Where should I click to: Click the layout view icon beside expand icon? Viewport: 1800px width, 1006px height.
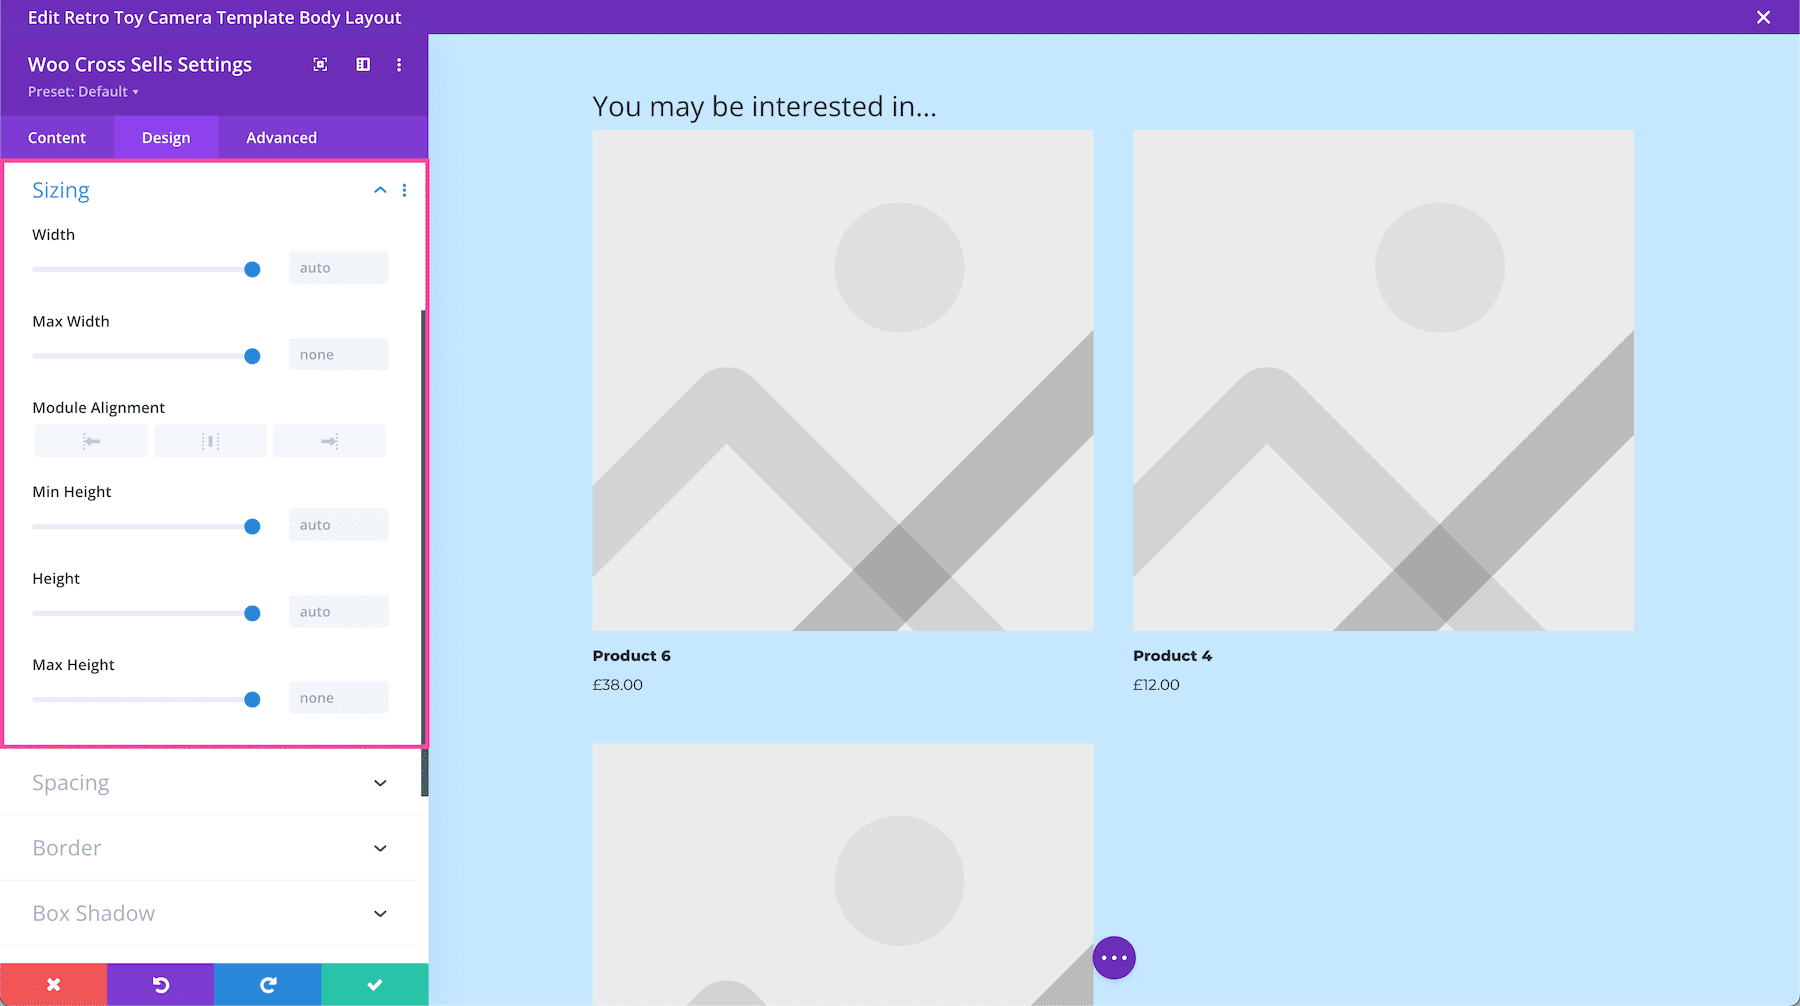pos(362,64)
